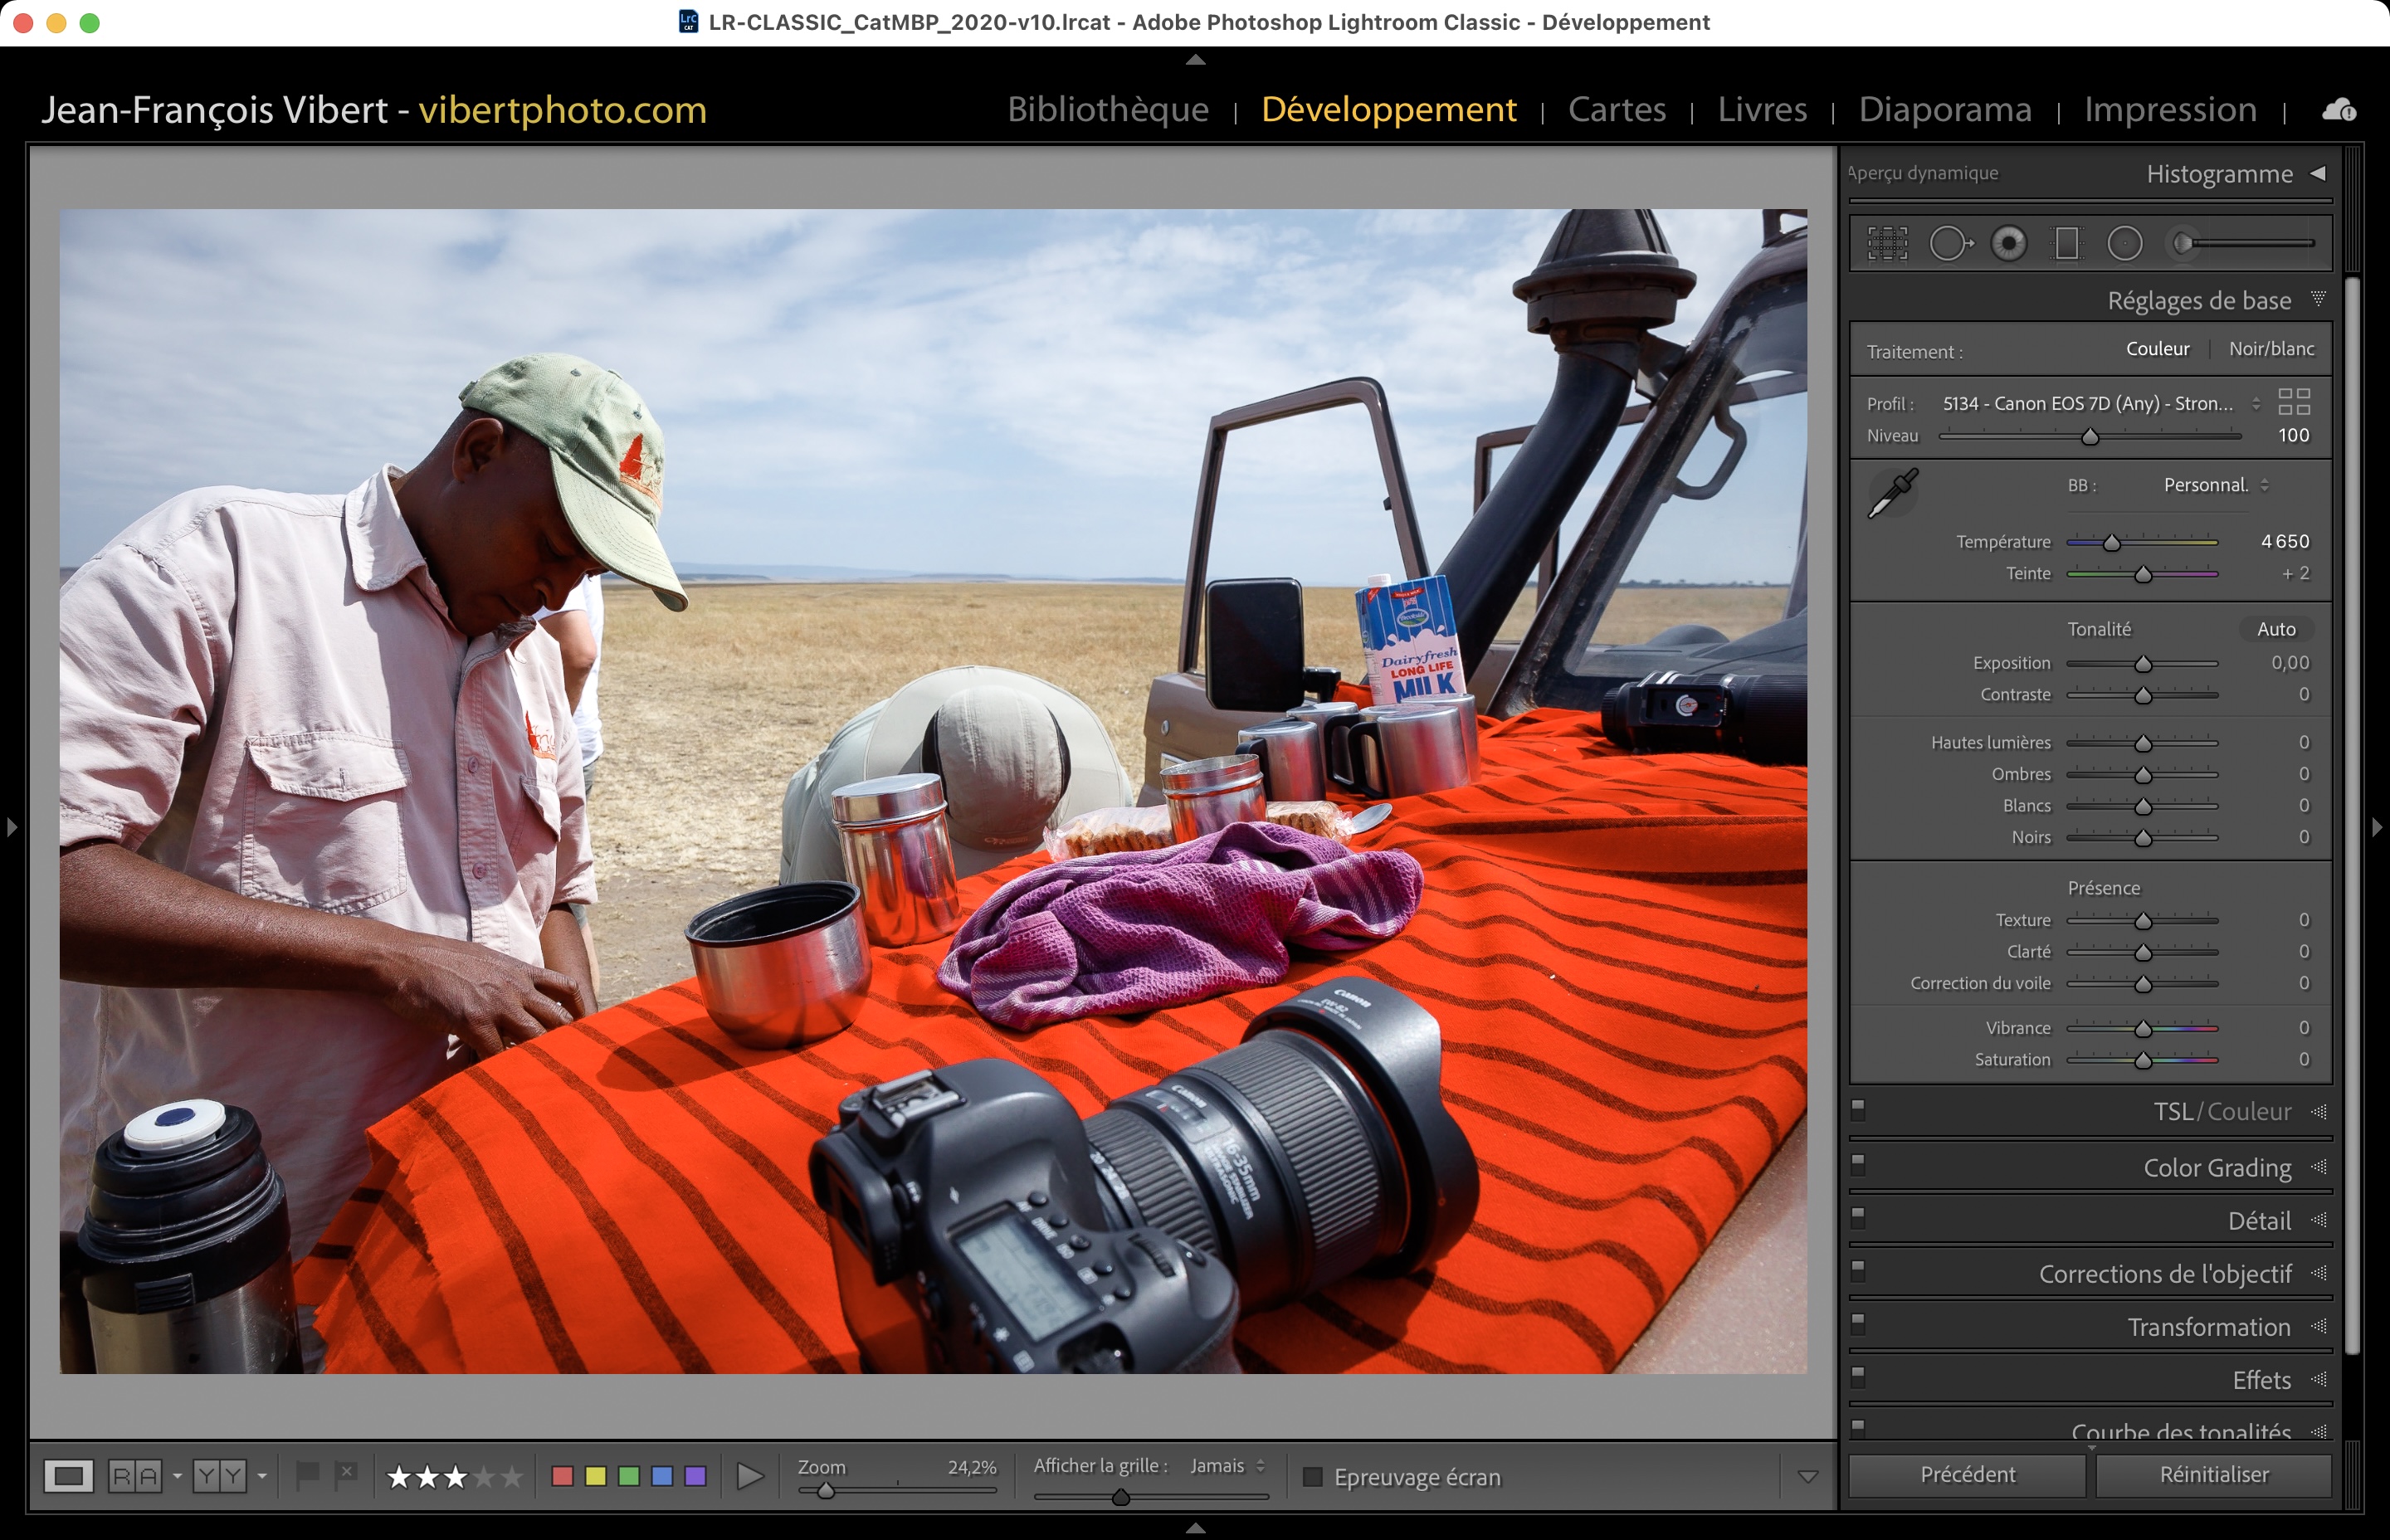
Task: Click the Réinitialiser button
Action: coord(2213,1475)
